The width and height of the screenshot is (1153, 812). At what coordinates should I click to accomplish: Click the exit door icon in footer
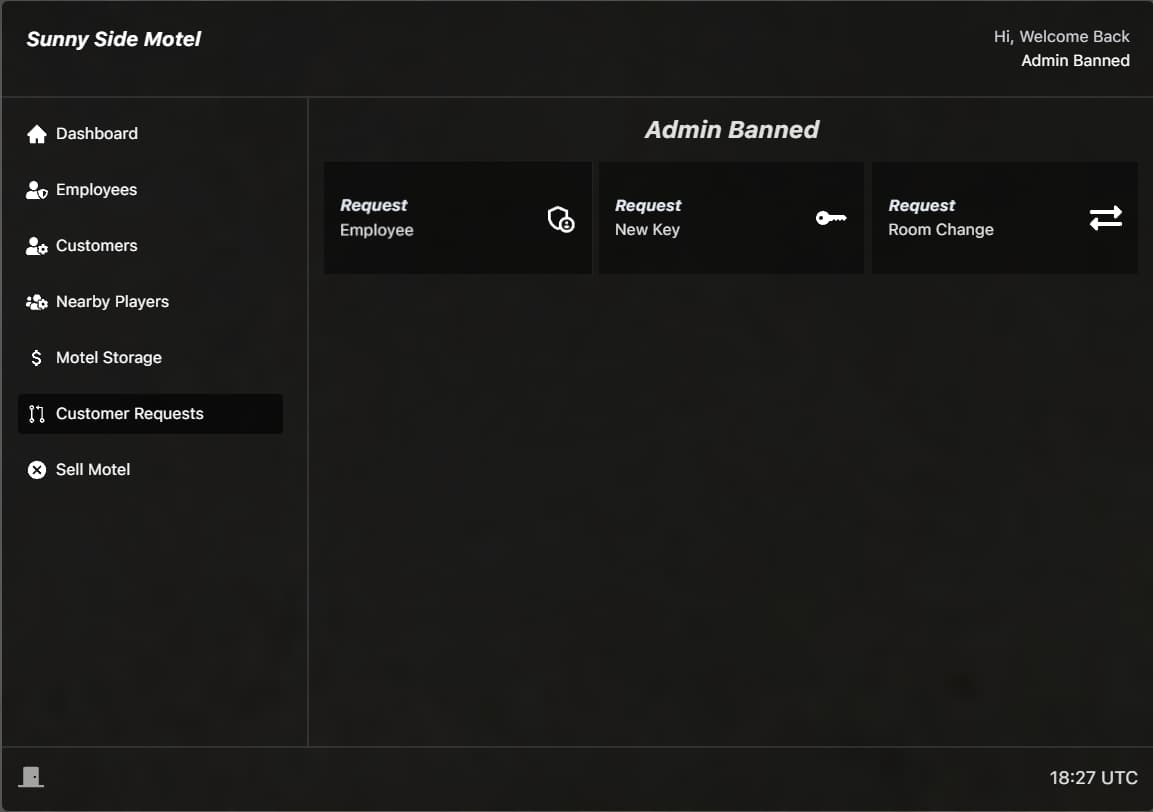tap(31, 777)
